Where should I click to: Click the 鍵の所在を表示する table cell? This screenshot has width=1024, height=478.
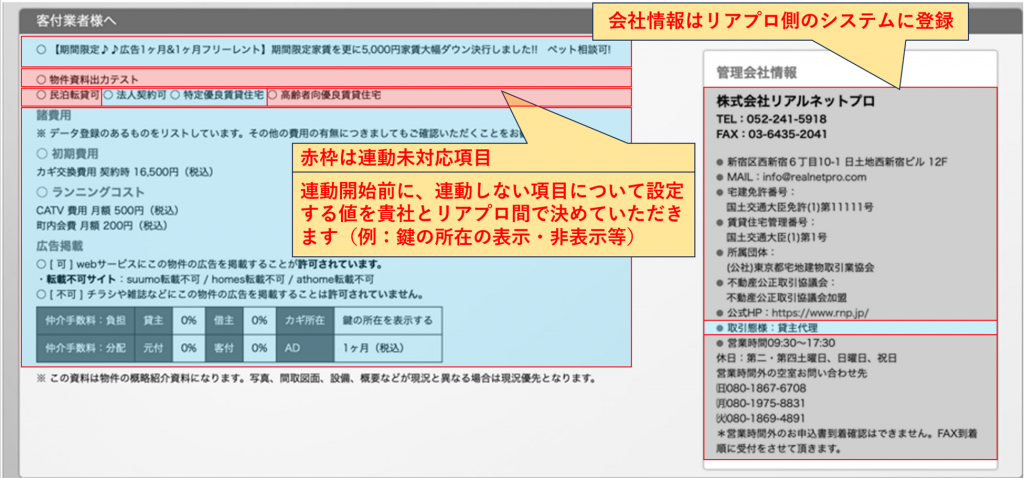388,321
